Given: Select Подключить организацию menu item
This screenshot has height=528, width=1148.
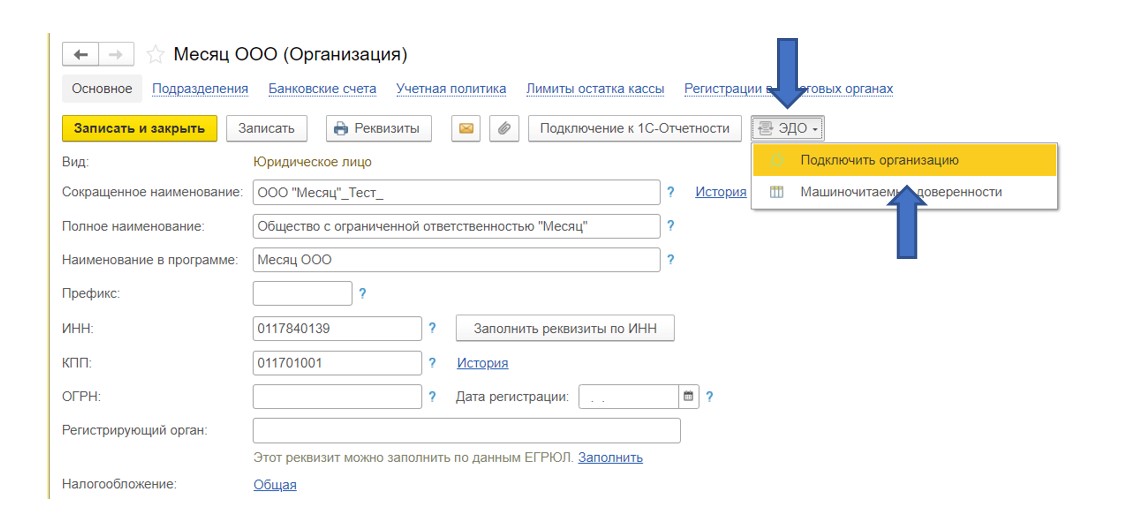Looking at the screenshot, I should 879,160.
